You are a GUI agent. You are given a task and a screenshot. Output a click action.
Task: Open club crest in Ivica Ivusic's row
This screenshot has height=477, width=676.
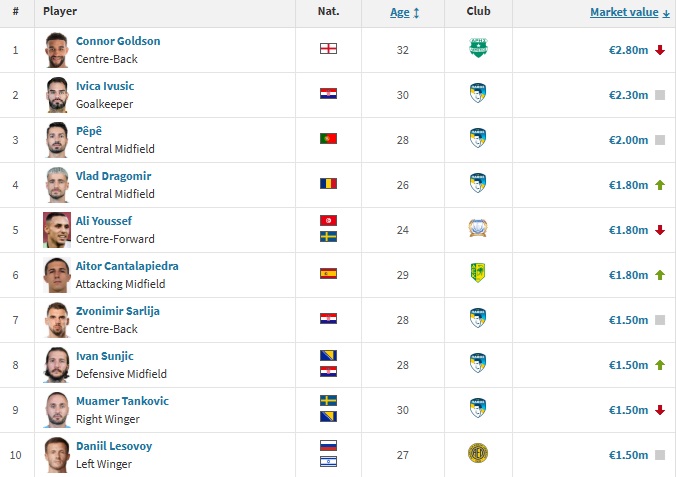[x=478, y=93]
